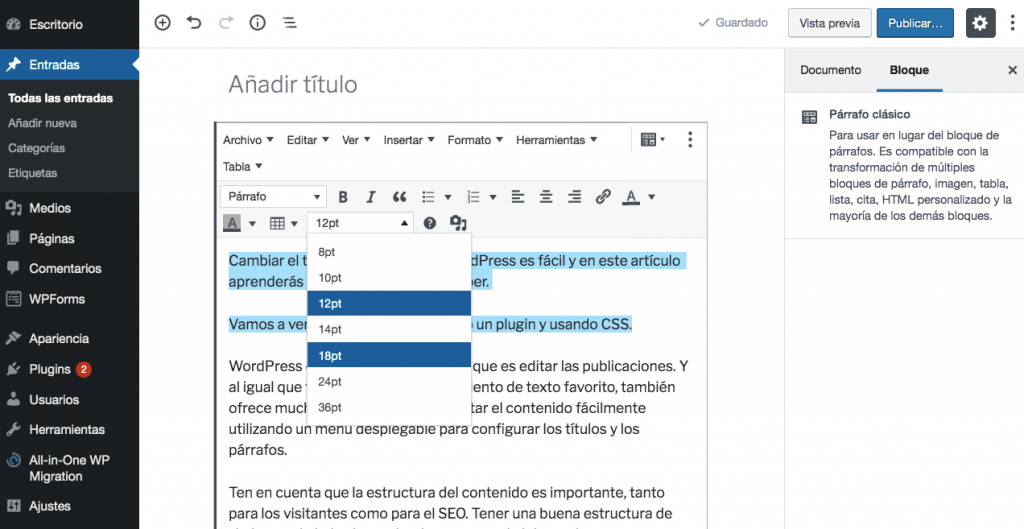Open settings gear icon
Image resolution: width=1024 pixels, height=529 pixels.
pyautogui.click(x=980, y=23)
